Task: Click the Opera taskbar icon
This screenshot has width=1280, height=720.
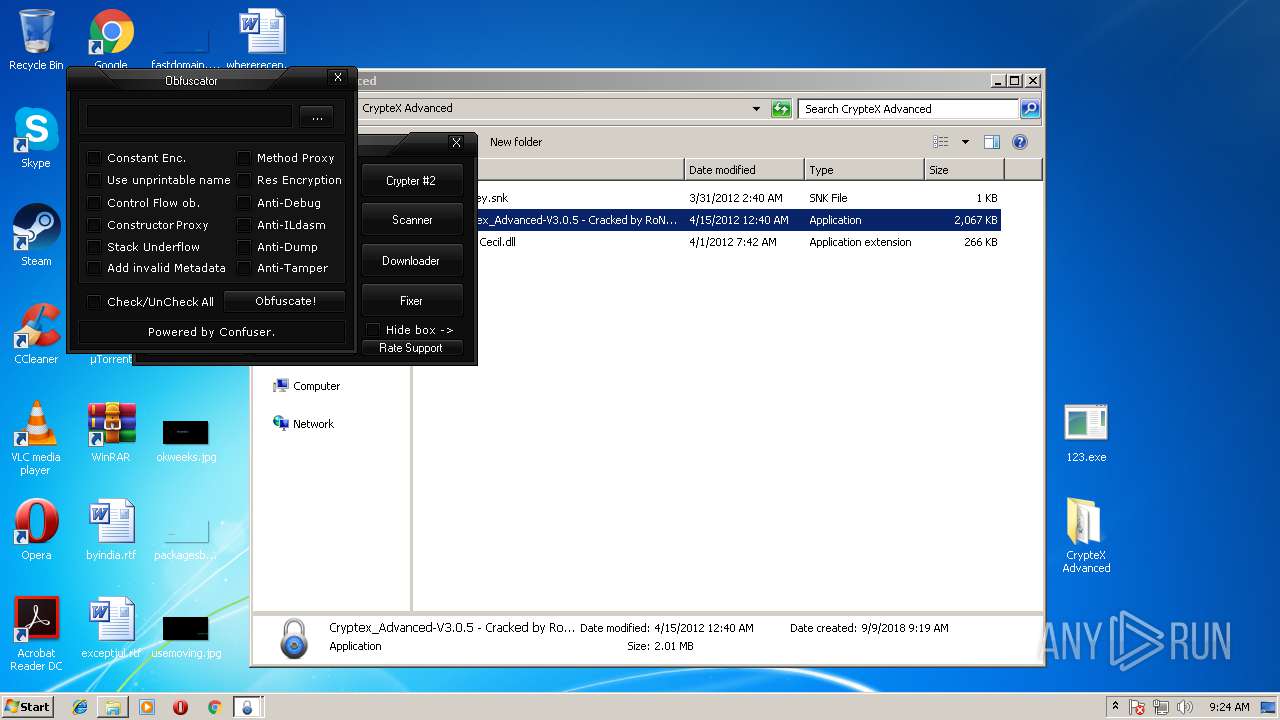Action: (x=180, y=707)
